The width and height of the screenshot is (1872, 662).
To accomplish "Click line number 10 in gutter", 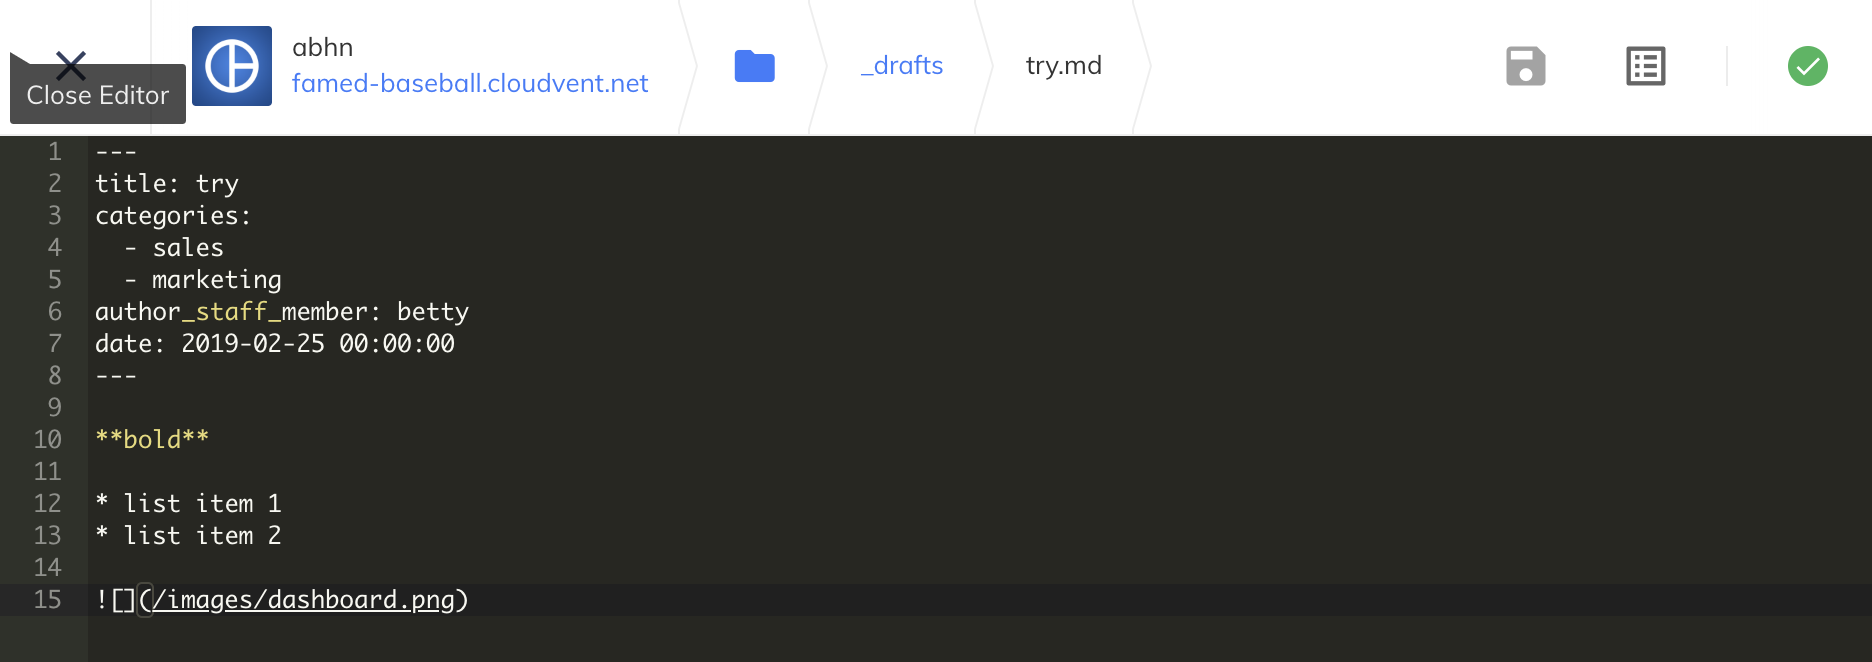I will pyautogui.click(x=47, y=439).
